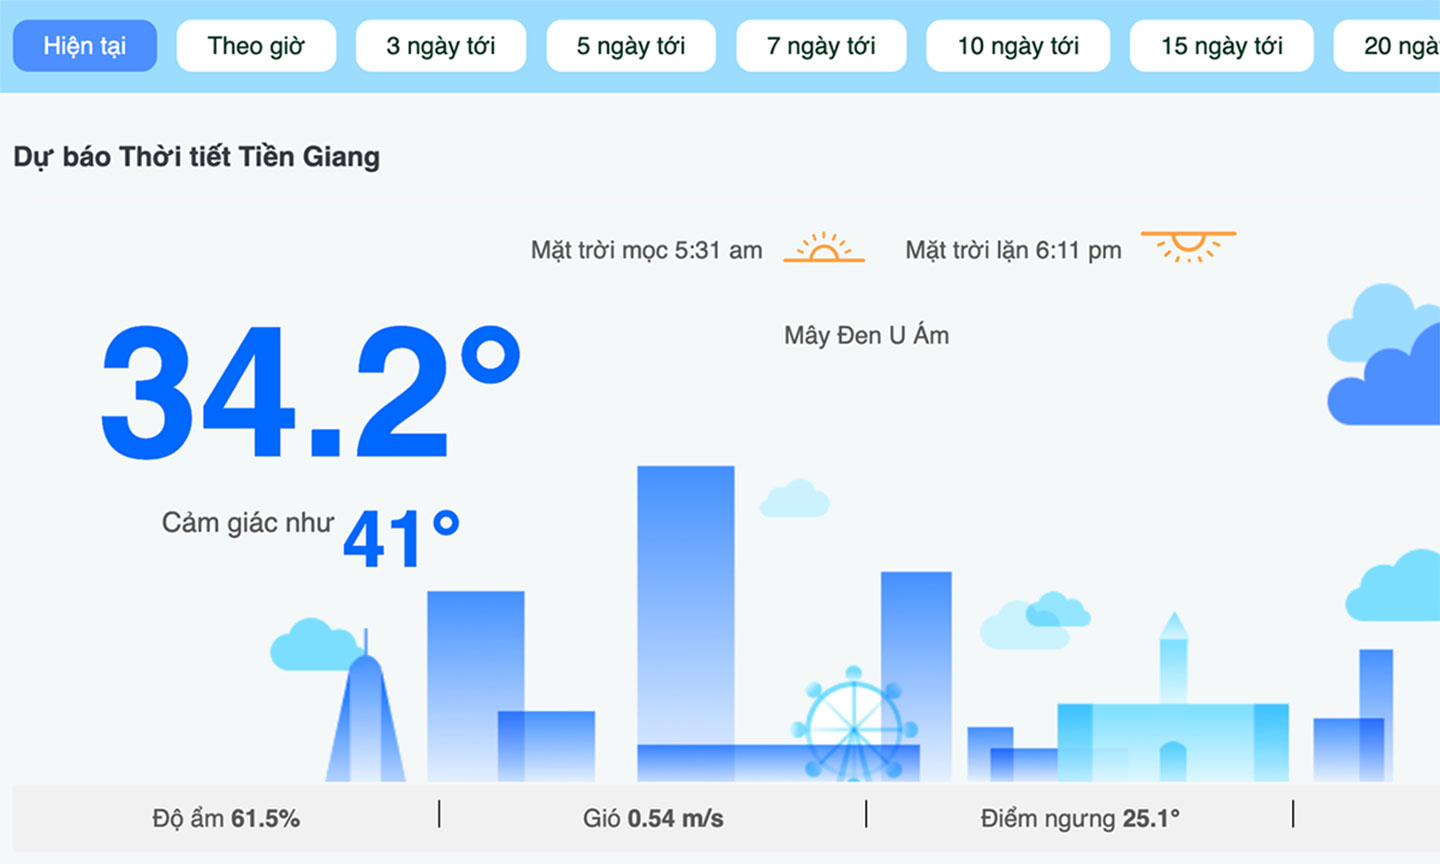Open the 7 ngày tới forecast
Viewport: 1440px width, 864px height.
(821, 46)
